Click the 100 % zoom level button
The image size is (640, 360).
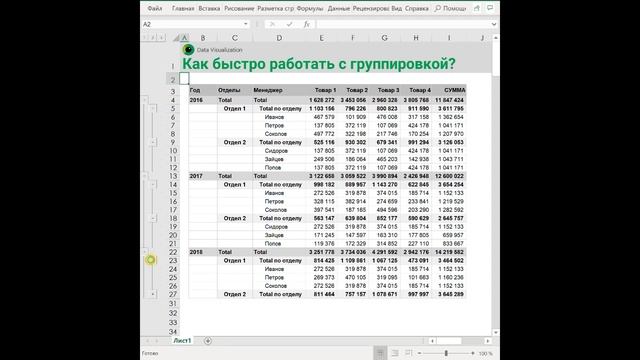485,353
